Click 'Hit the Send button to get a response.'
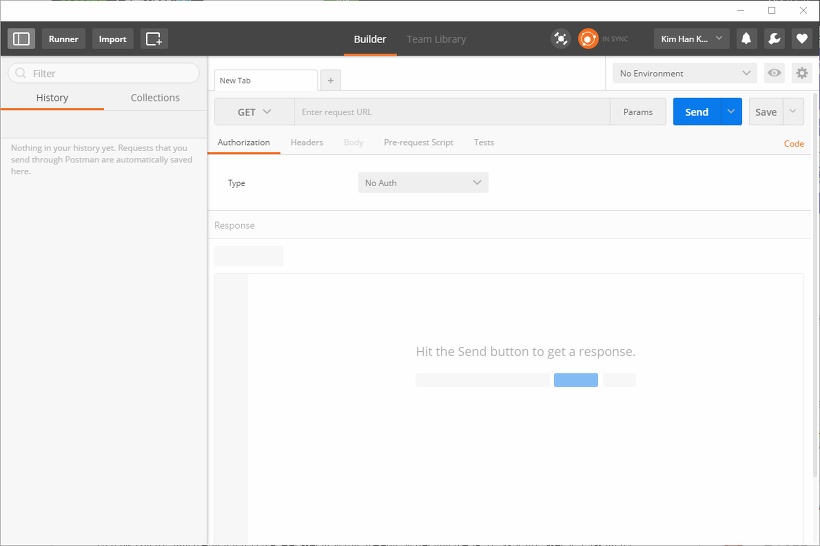This screenshot has width=820, height=546. (x=526, y=351)
